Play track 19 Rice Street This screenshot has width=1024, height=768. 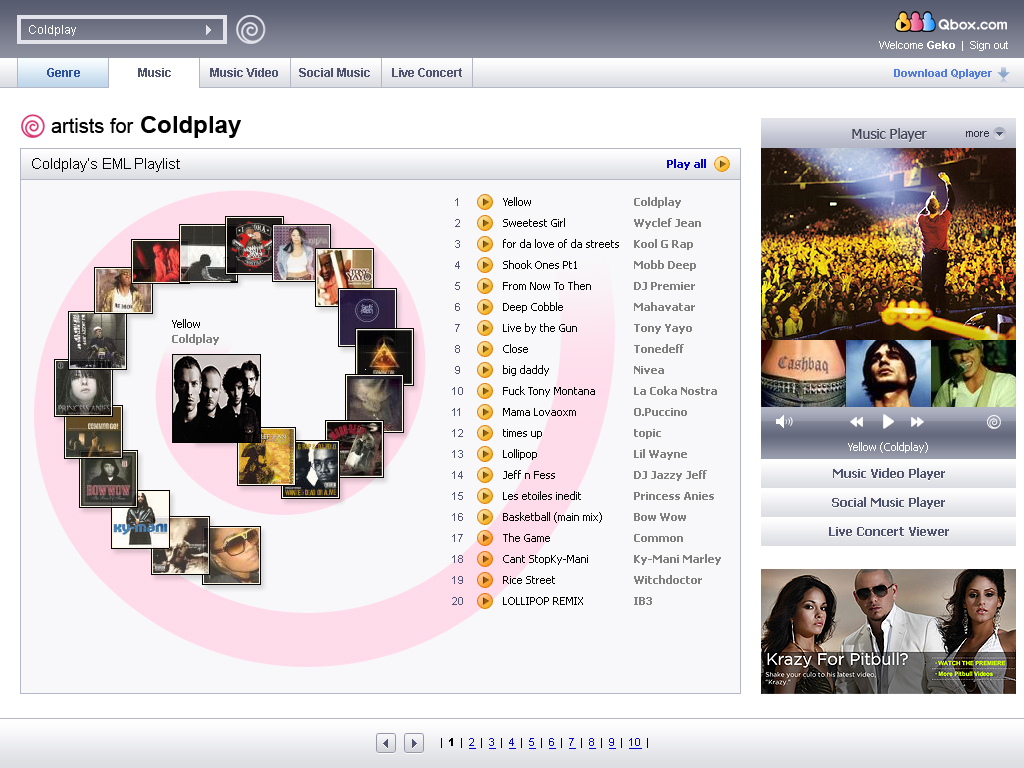pyautogui.click(x=485, y=580)
